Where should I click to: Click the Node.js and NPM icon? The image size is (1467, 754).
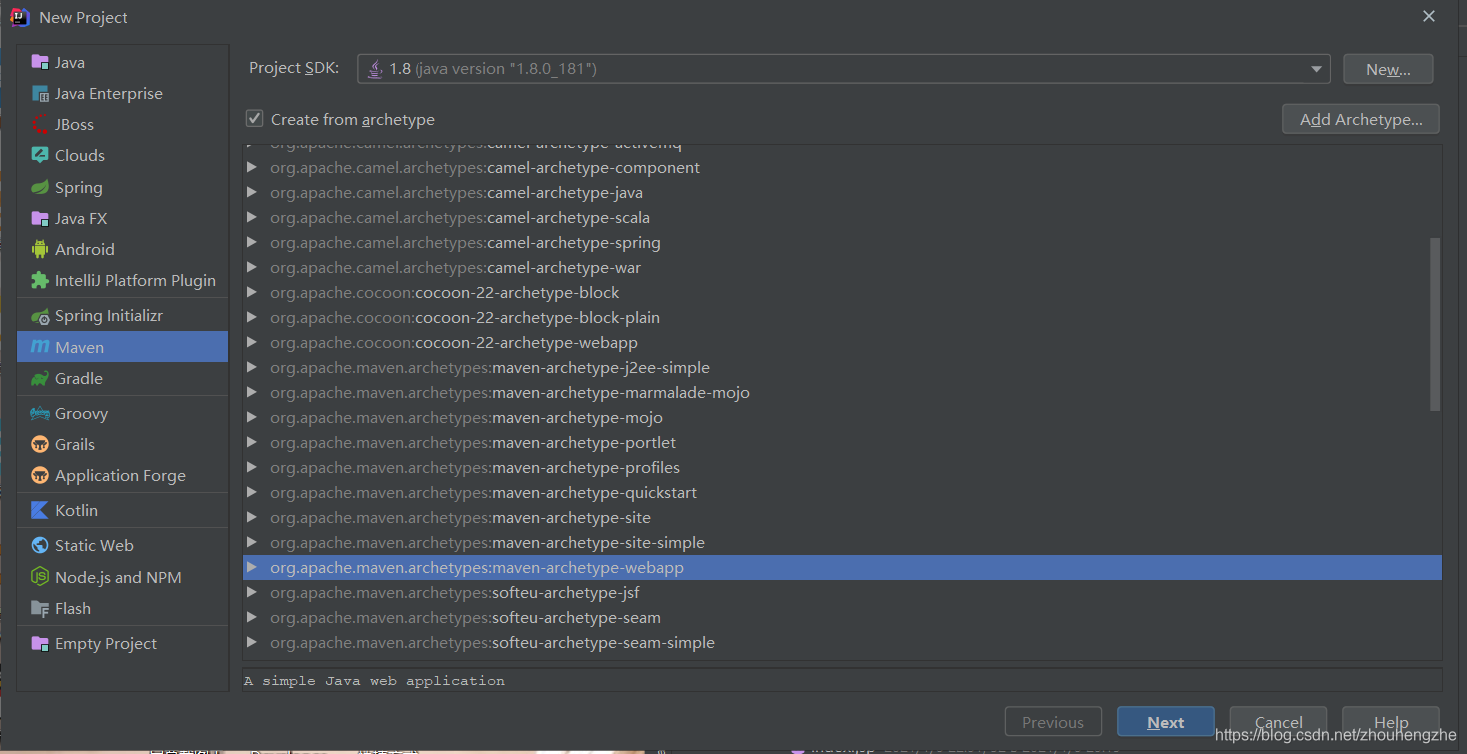[x=40, y=577]
